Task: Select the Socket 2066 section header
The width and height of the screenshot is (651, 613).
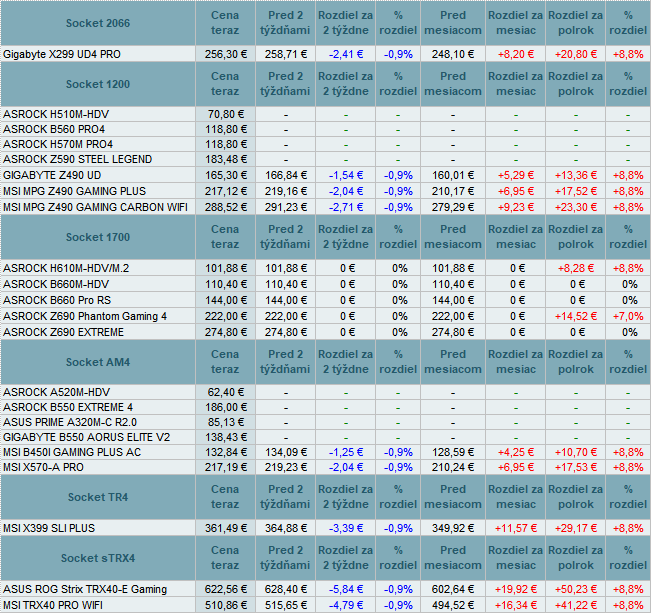Action: pos(98,23)
